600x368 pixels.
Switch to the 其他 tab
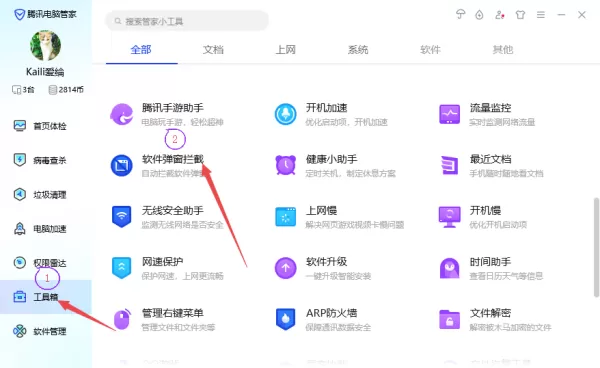coord(502,49)
